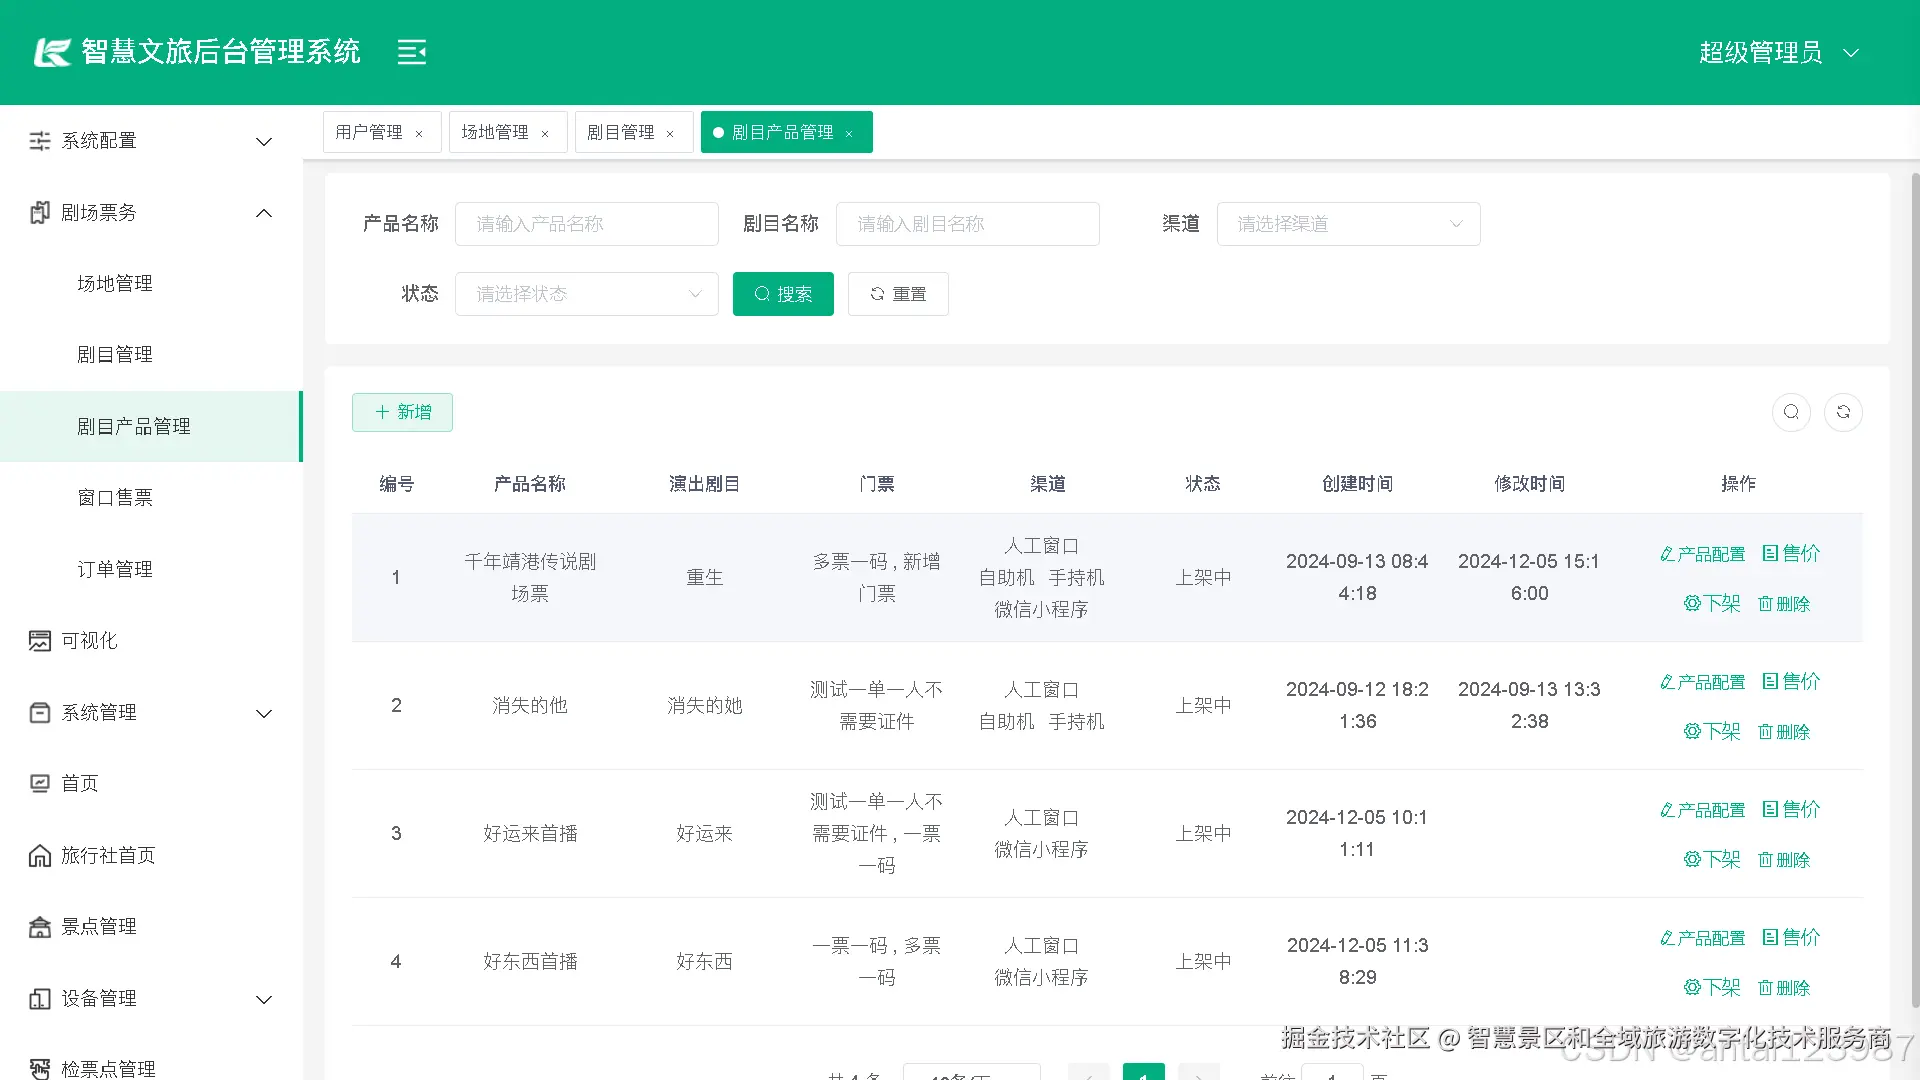Open the 渠道 channel dropdown
Screen dimensions: 1920x1080
[x=1348, y=224]
